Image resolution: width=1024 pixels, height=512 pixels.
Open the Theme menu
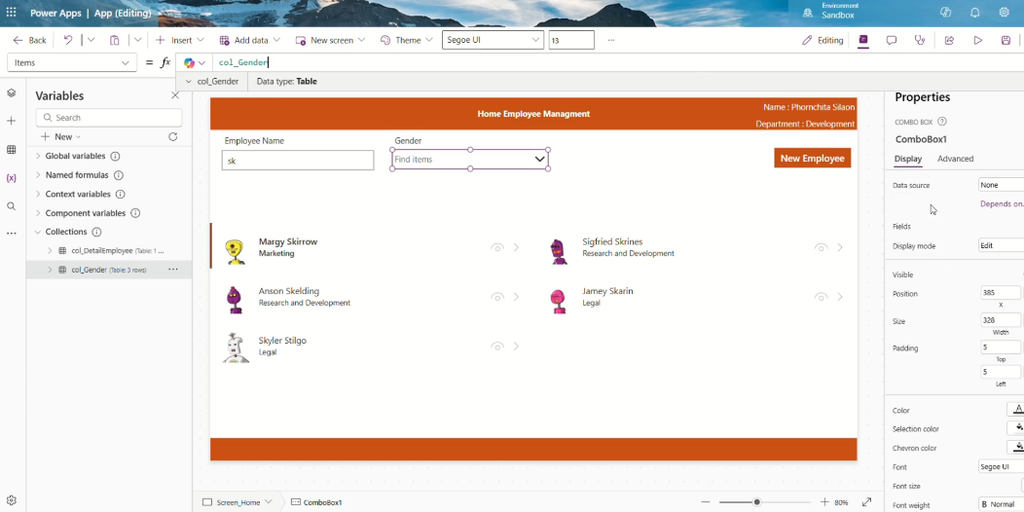point(406,40)
